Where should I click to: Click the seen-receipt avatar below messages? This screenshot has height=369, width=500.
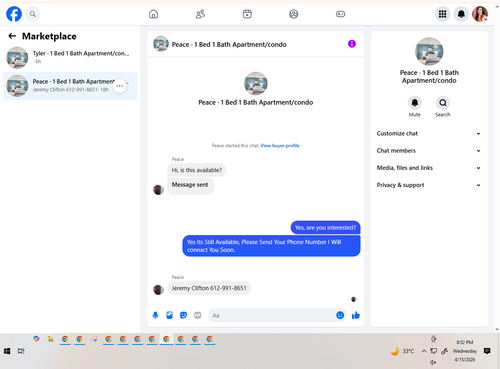[354, 299]
